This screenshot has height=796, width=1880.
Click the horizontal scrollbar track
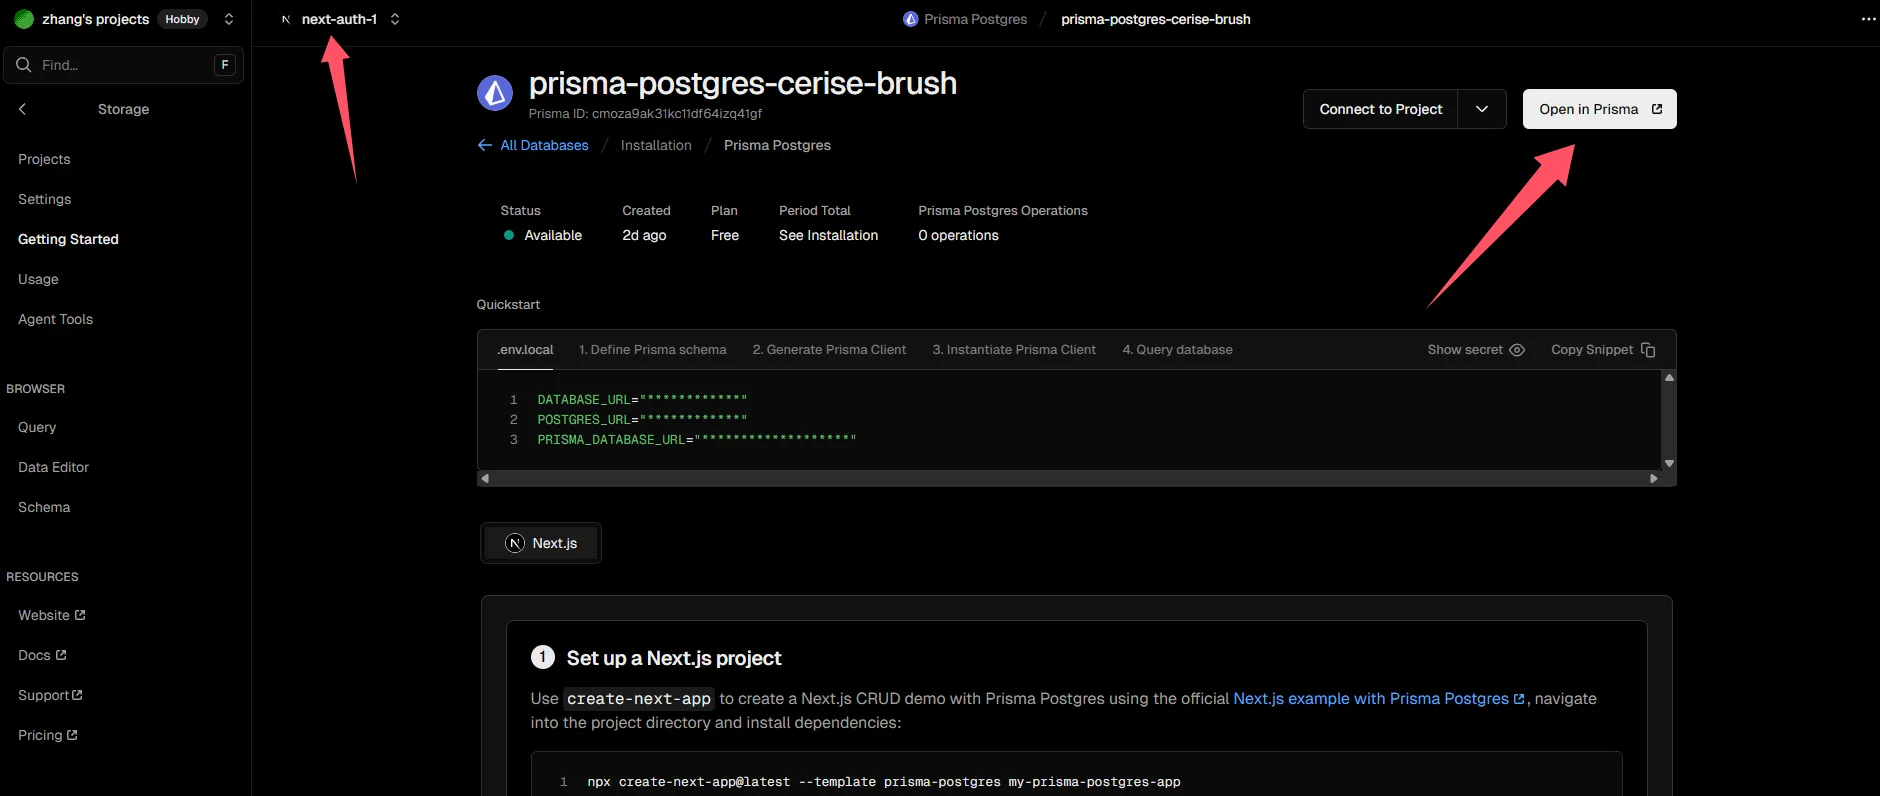(1069, 478)
